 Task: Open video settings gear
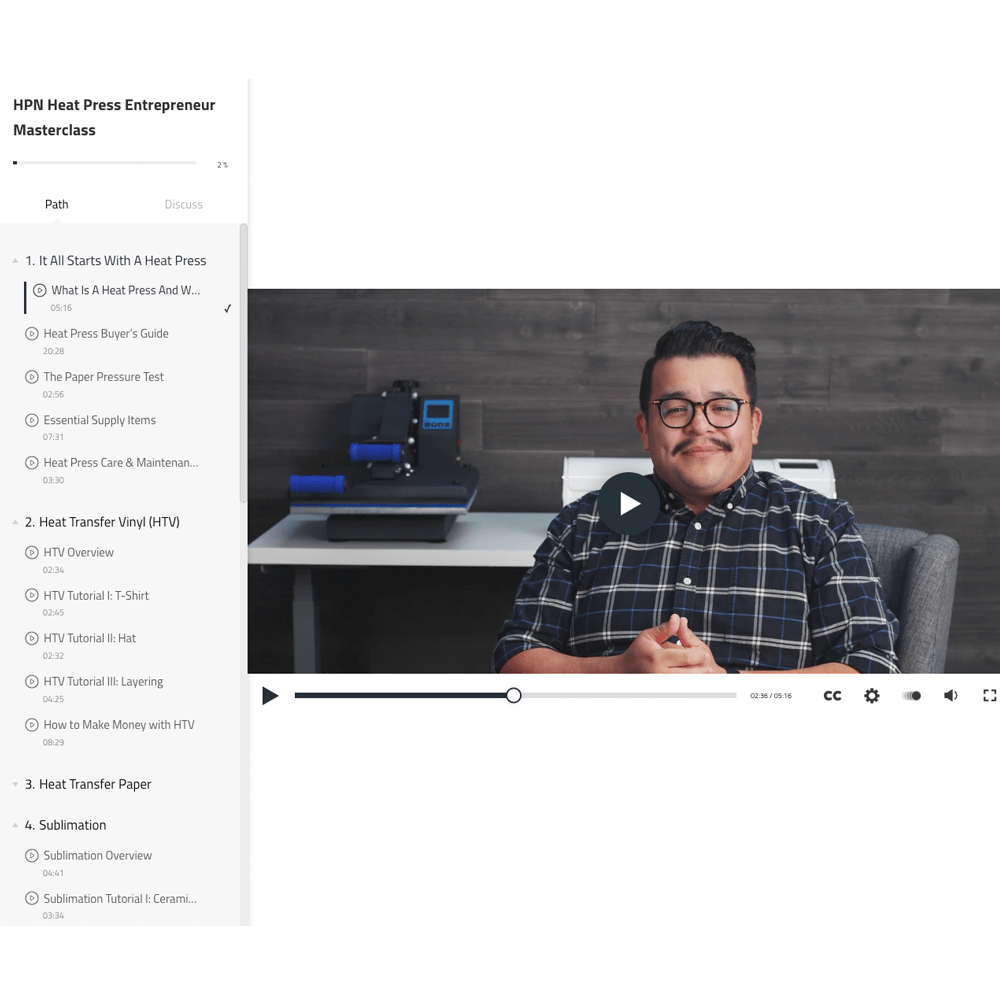(x=872, y=696)
